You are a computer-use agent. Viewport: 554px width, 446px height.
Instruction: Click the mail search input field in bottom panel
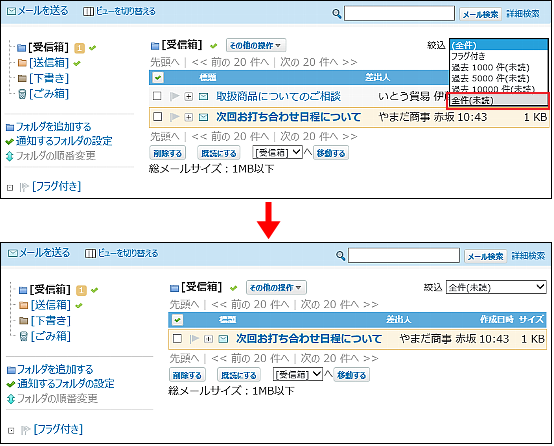403,255
